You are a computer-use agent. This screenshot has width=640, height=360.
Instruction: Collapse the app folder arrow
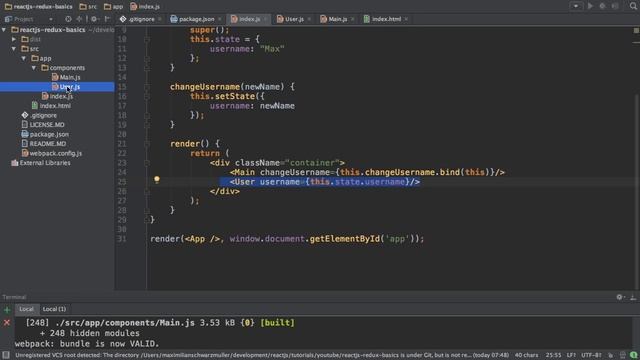pyautogui.click(x=24, y=58)
